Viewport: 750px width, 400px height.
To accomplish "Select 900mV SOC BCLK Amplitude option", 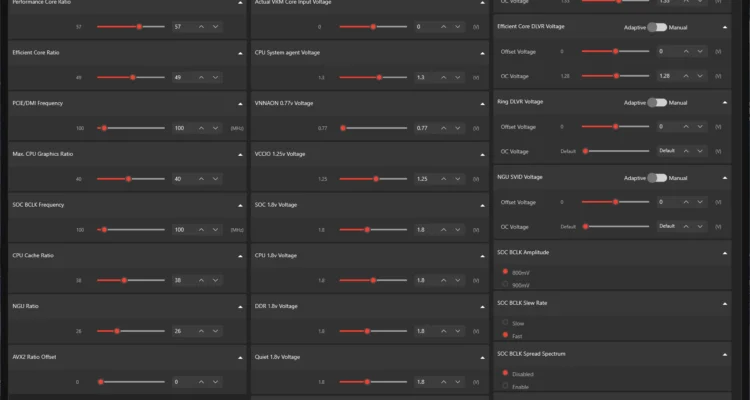I will point(505,284).
